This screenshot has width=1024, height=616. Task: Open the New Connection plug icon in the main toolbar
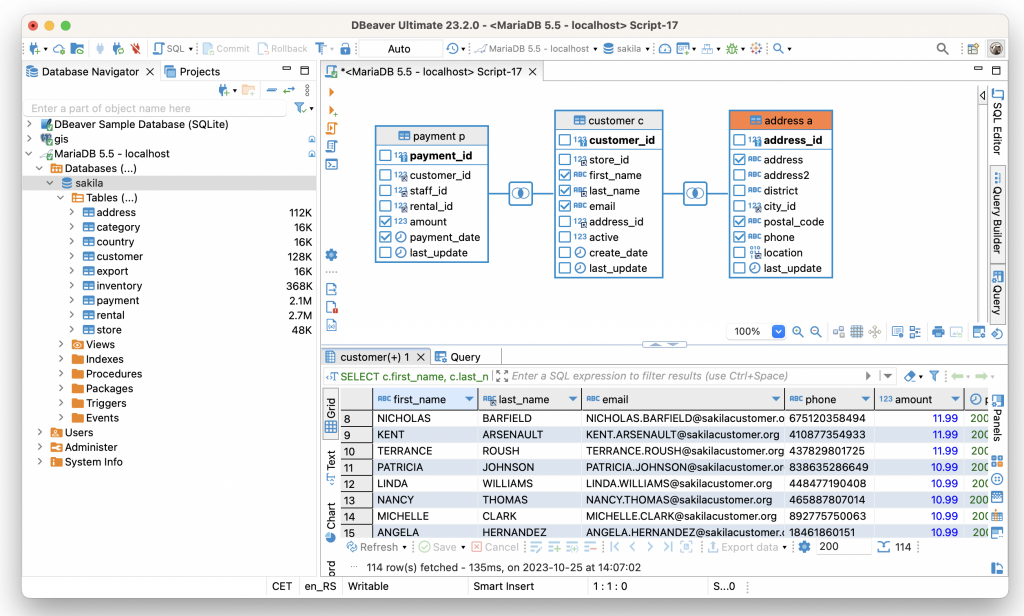click(35, 48)
